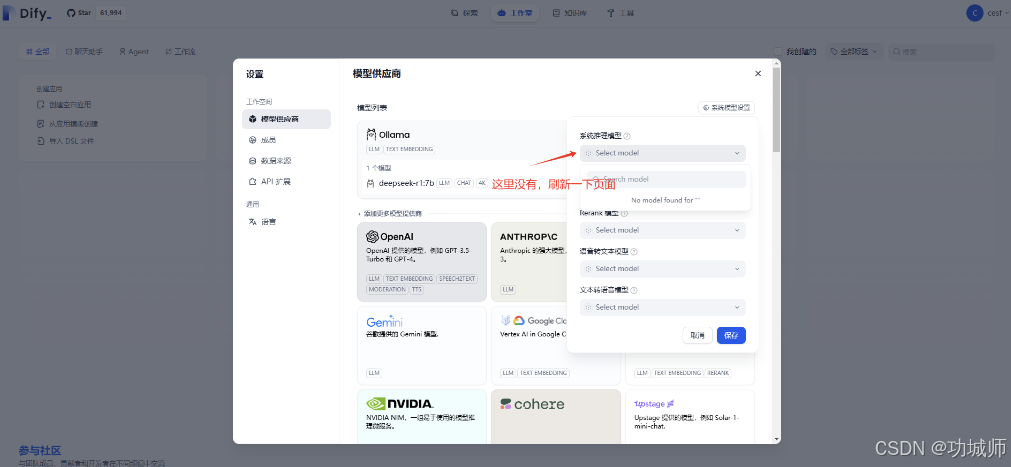Open 语言 via its translate icon

pos(253,222)
